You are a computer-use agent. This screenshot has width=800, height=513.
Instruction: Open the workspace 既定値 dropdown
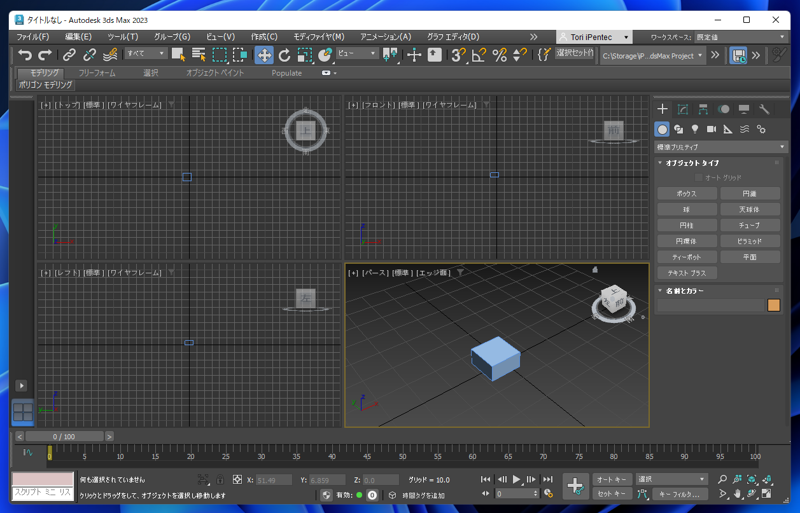coord(740,37)
